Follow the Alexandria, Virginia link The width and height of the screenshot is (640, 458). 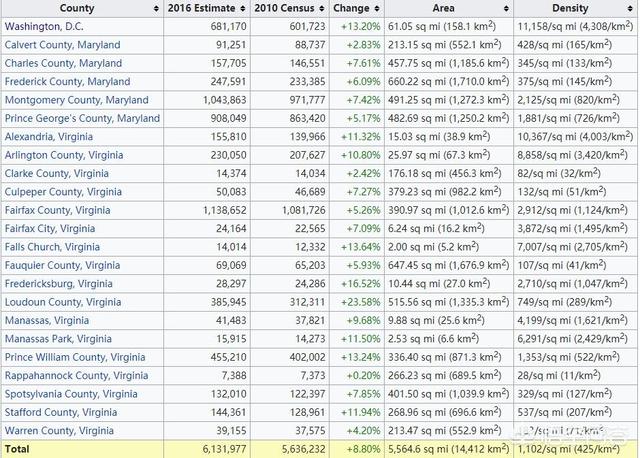pos(55,136)
